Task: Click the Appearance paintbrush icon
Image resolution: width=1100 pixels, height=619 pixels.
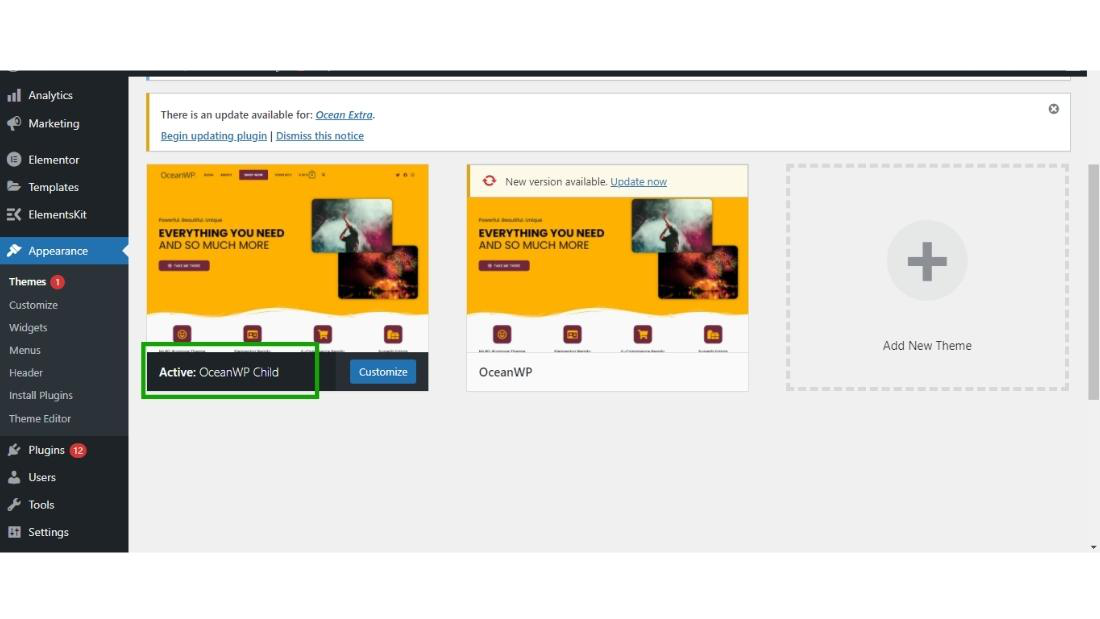Action: 14,251
